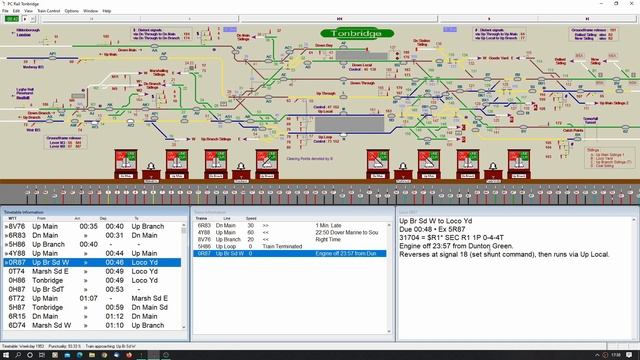Open the Windows Start menu
The height and width of the screenshot is (360, 640).
(6, 355)
